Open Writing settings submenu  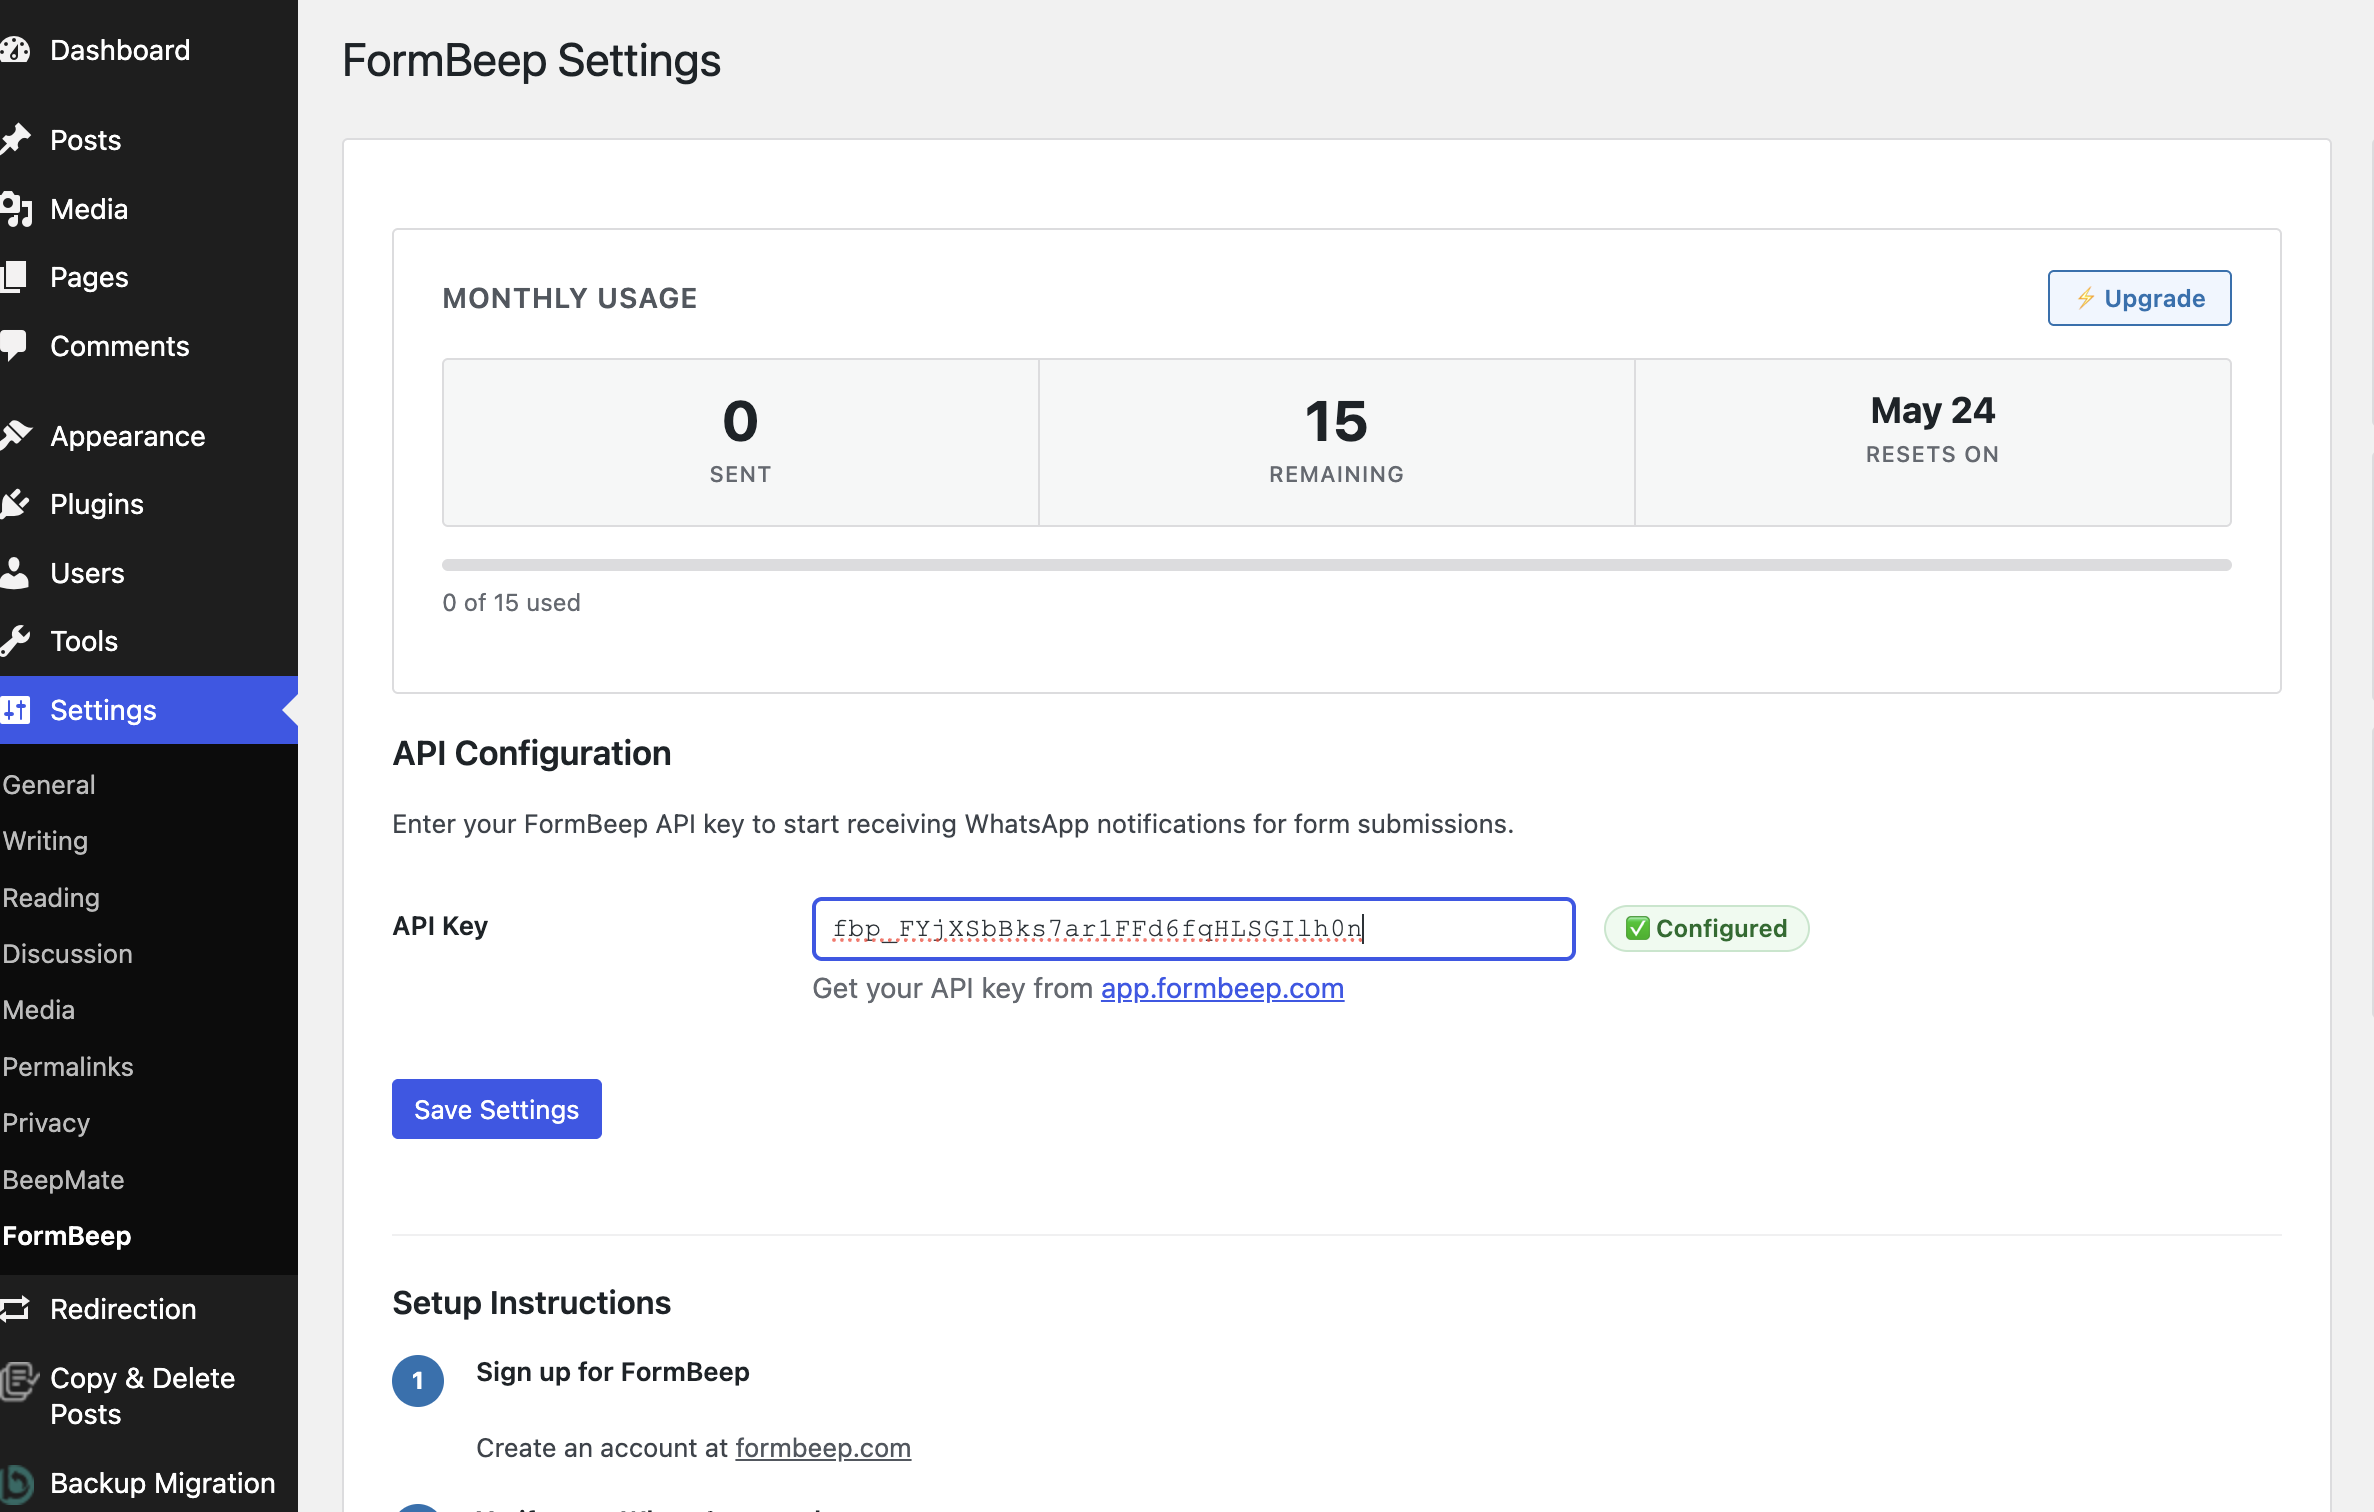[x=45, y=841]
